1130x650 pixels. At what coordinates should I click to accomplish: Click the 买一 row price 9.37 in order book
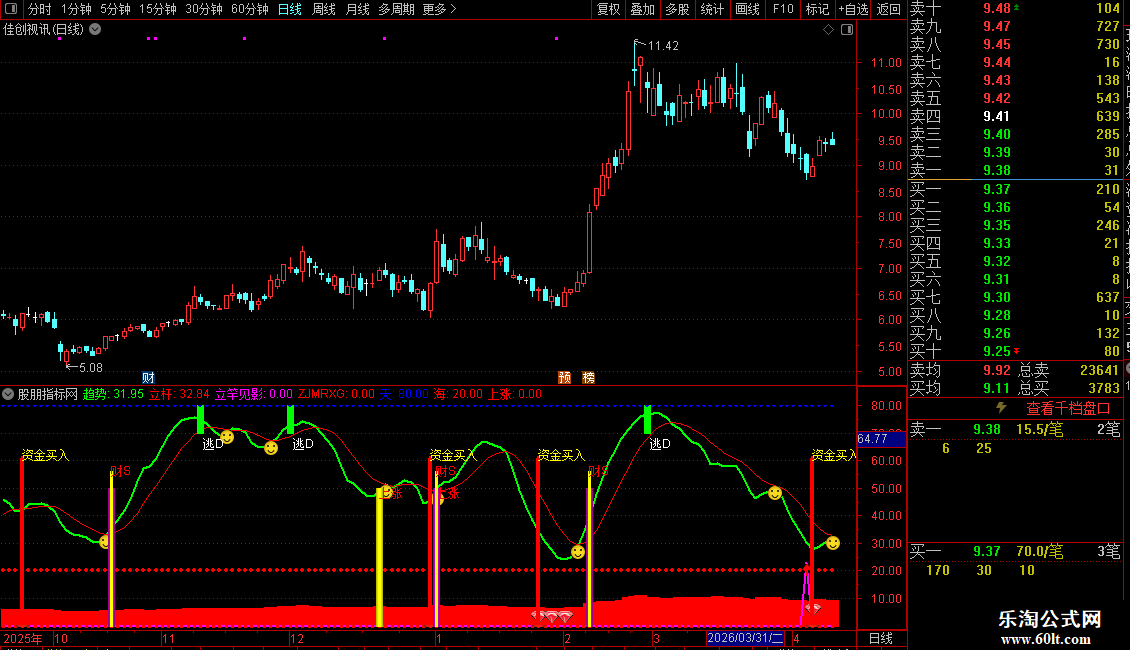pyautogui.click(x=997, y=189)
